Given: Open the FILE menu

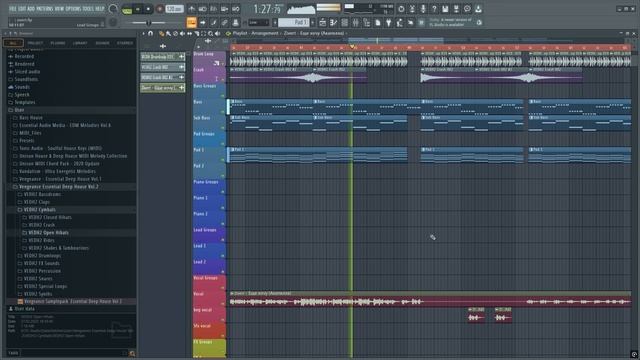Looking at the screenshot, I should coord(12,9).
